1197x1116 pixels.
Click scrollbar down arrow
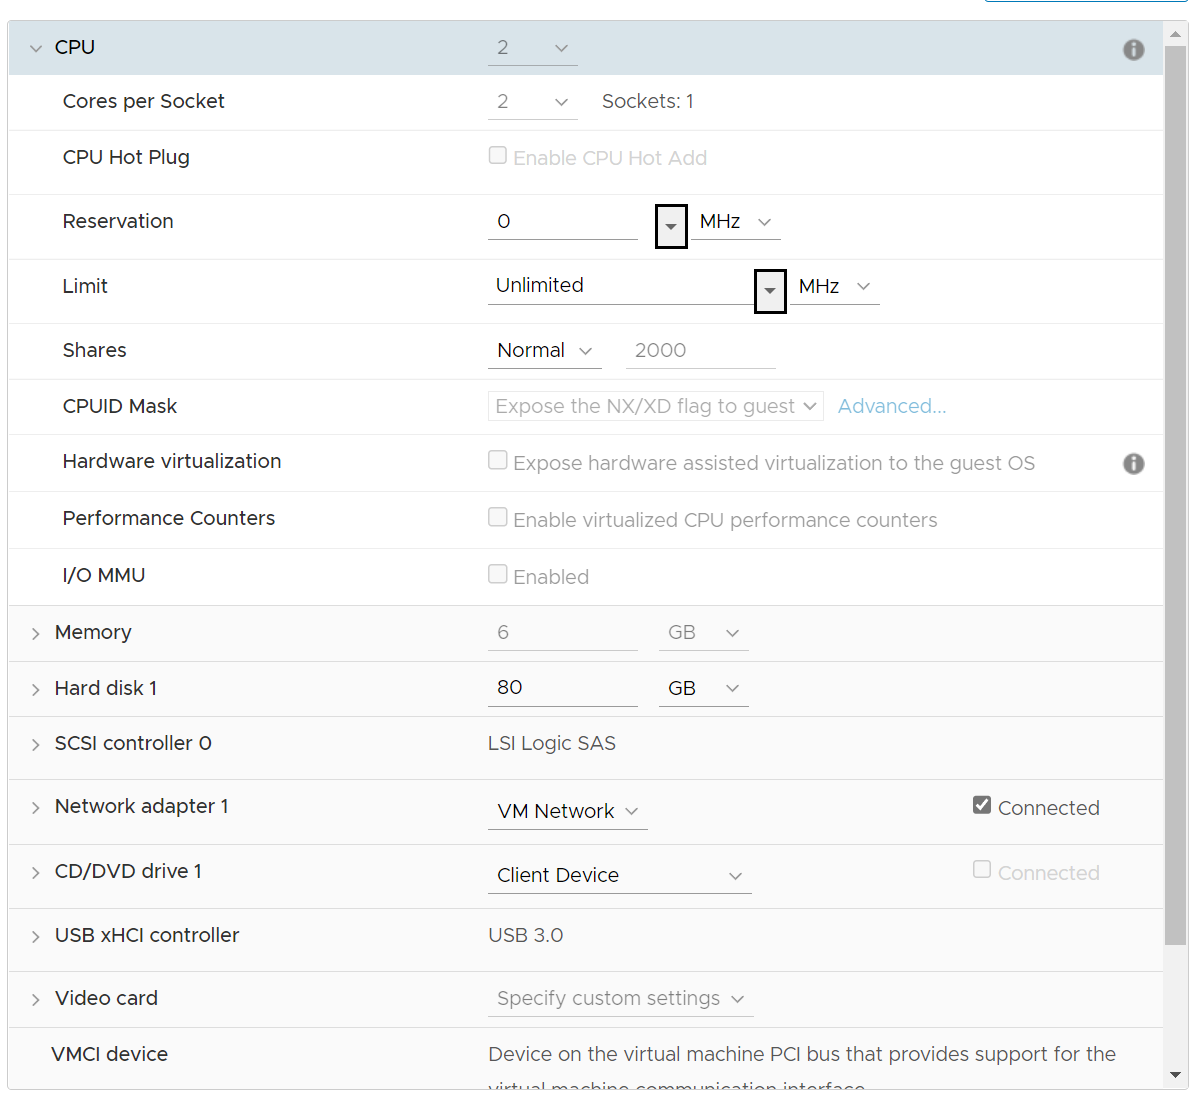tap(1176, 1075)
